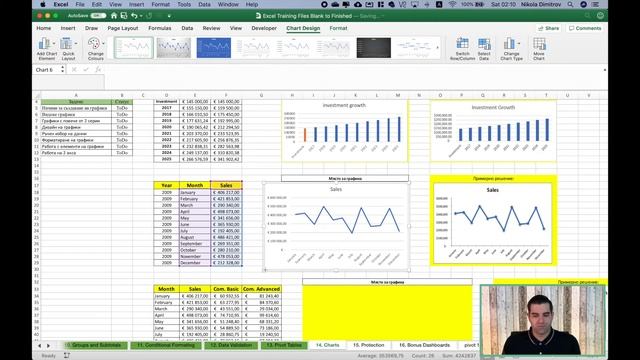The height and width of the screenshot is (360, 640).
Task: Open the Tools menu in menu bar
Action: point(184,4)
